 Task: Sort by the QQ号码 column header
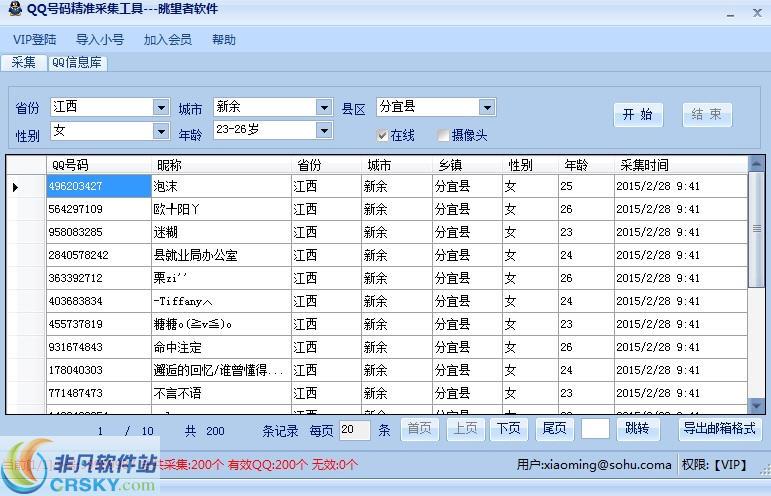pos(99,165)
